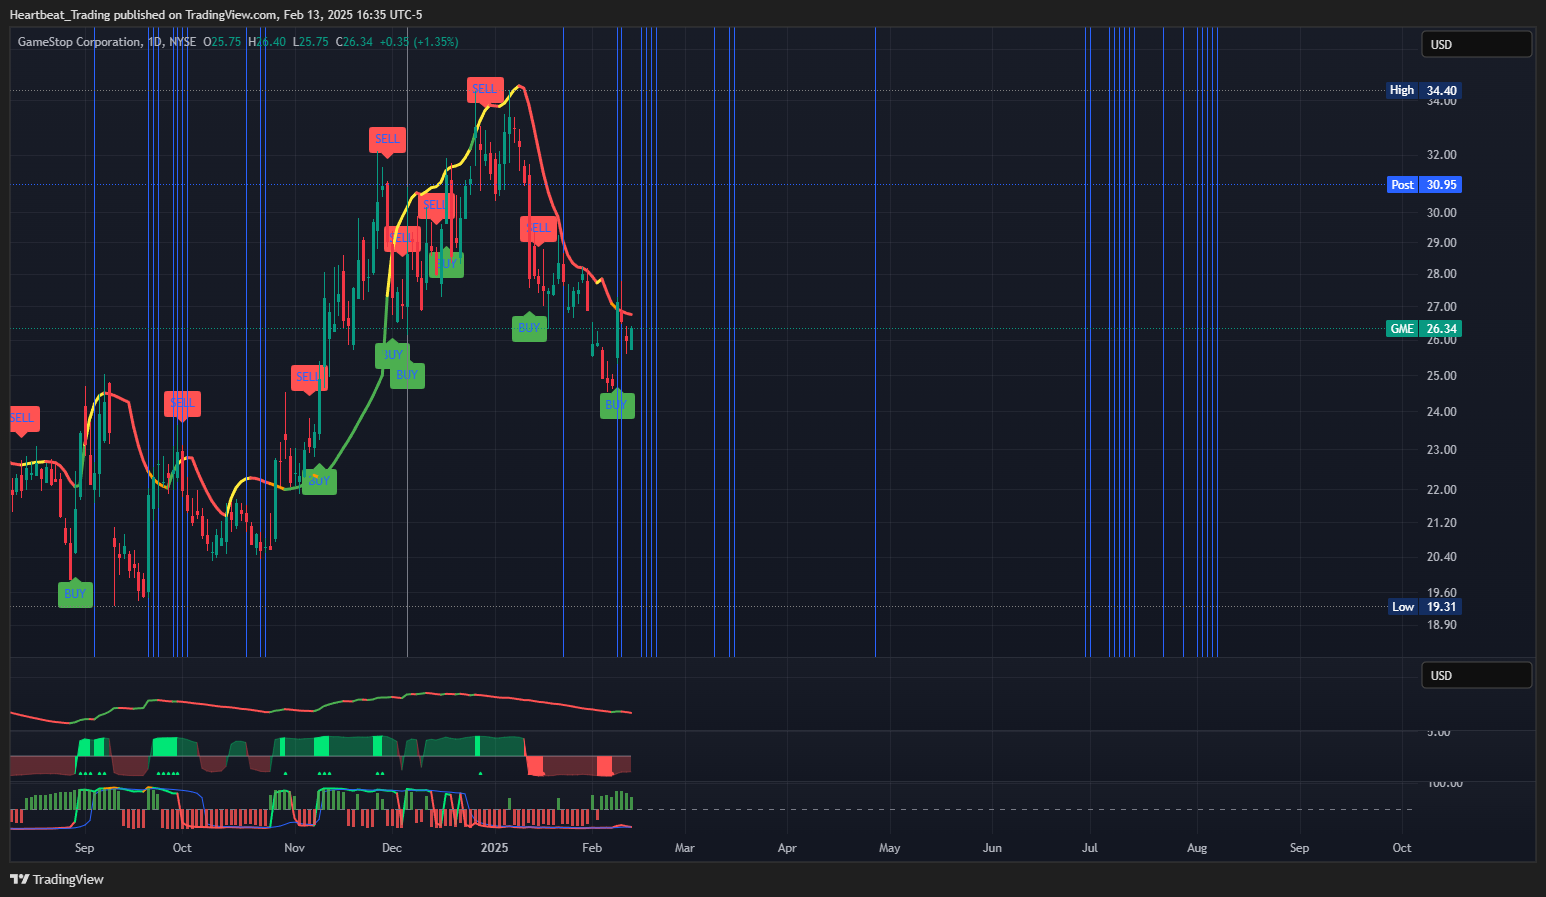Select the BUY signal at the lowest price near 19.60

point(75,594)
